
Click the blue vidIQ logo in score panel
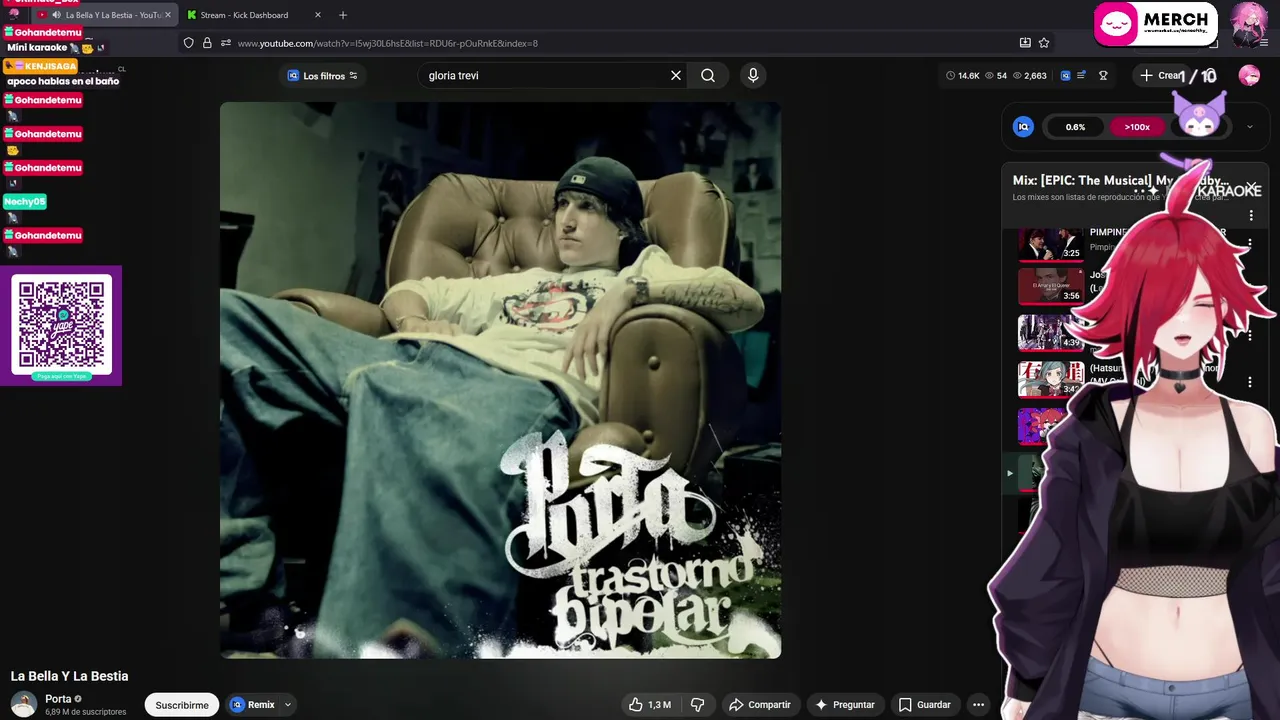(x=1023, y=127)
